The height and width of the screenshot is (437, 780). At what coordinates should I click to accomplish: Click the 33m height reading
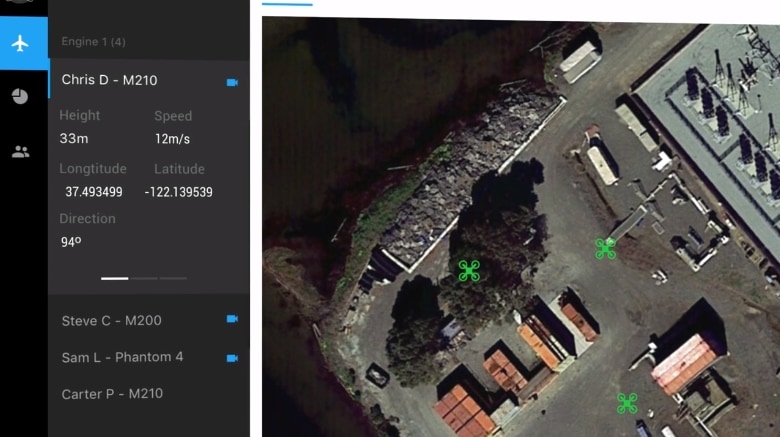coord(74,139)
